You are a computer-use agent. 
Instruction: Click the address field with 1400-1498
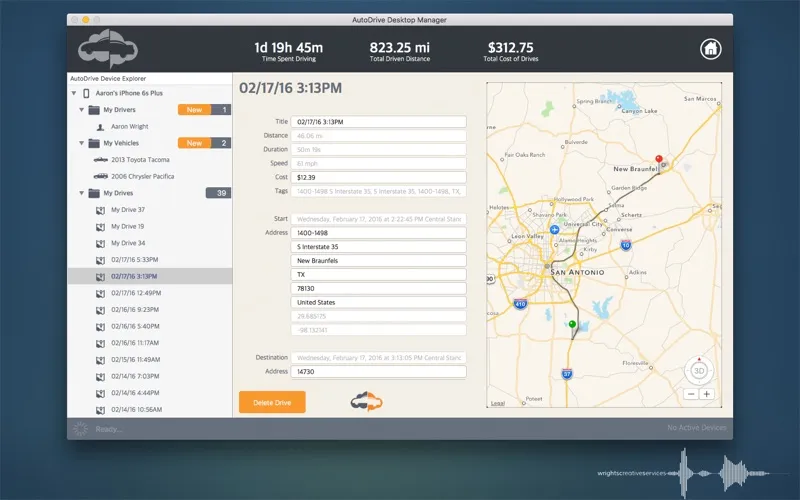[379, 233]
